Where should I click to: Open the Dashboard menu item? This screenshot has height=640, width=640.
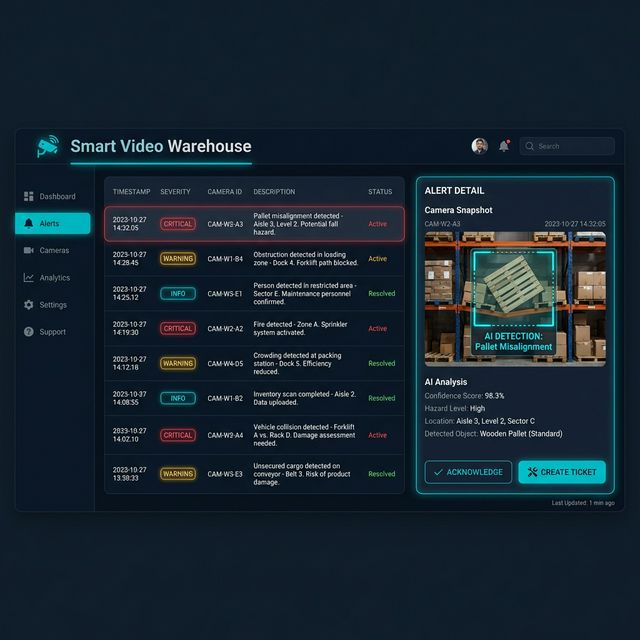[x=52, y=196]
